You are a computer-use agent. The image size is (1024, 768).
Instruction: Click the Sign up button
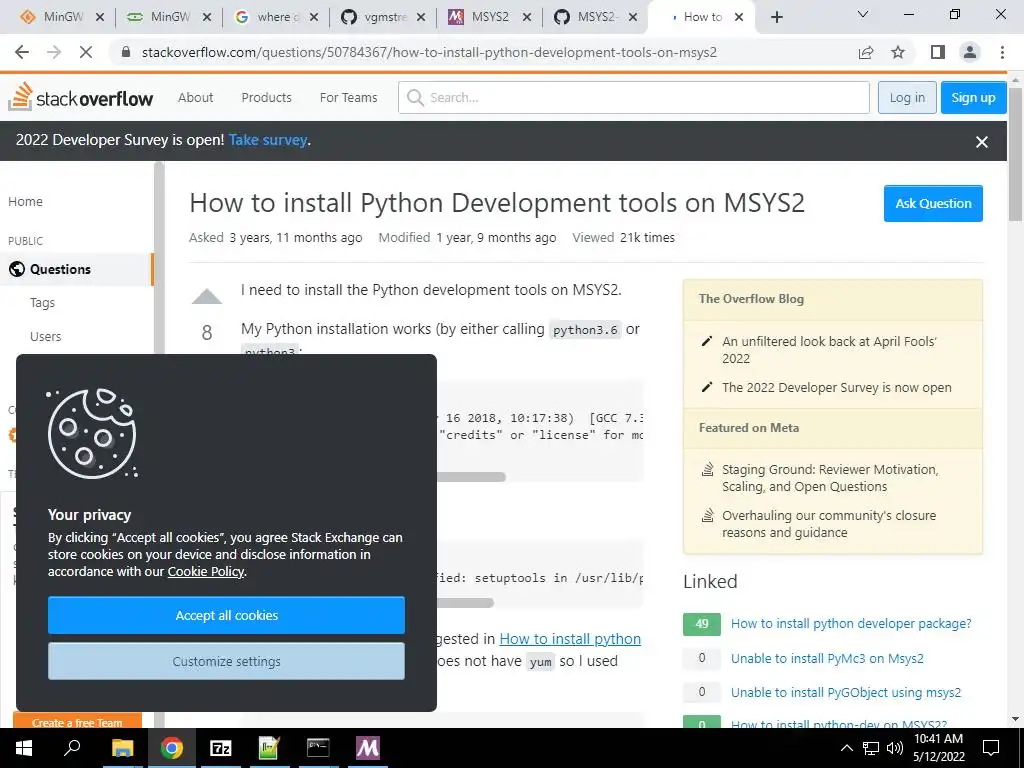(973, 97)
